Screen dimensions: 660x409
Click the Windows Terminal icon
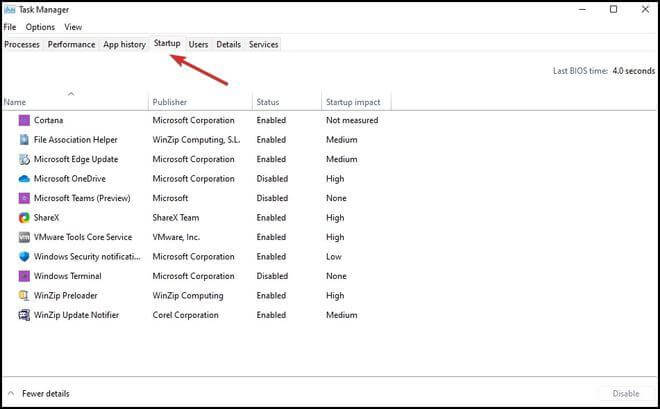(24, 276)
